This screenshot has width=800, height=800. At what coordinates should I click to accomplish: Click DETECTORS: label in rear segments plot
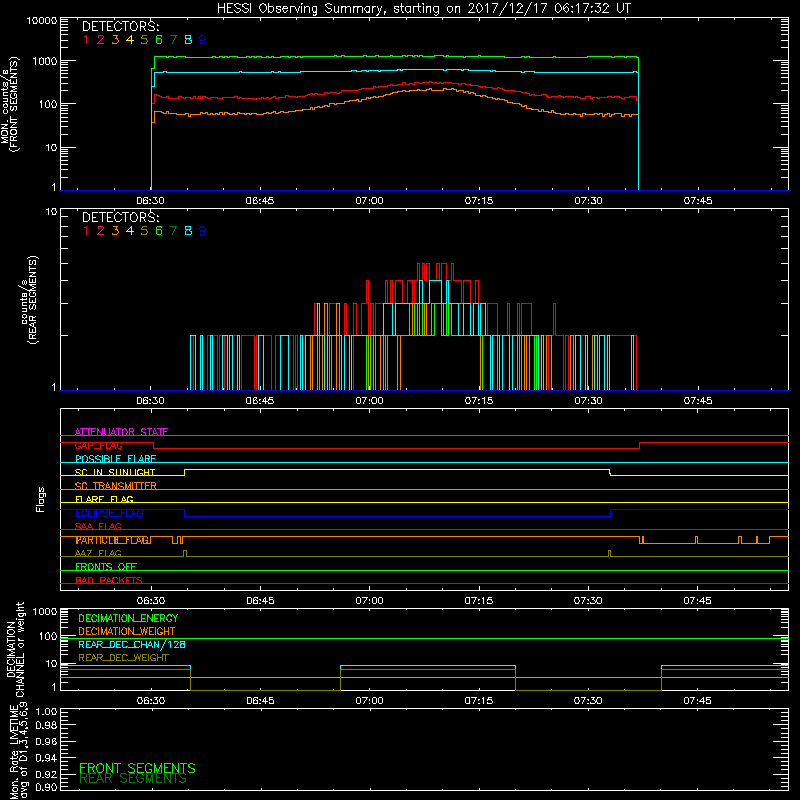[x=120, y=217]
